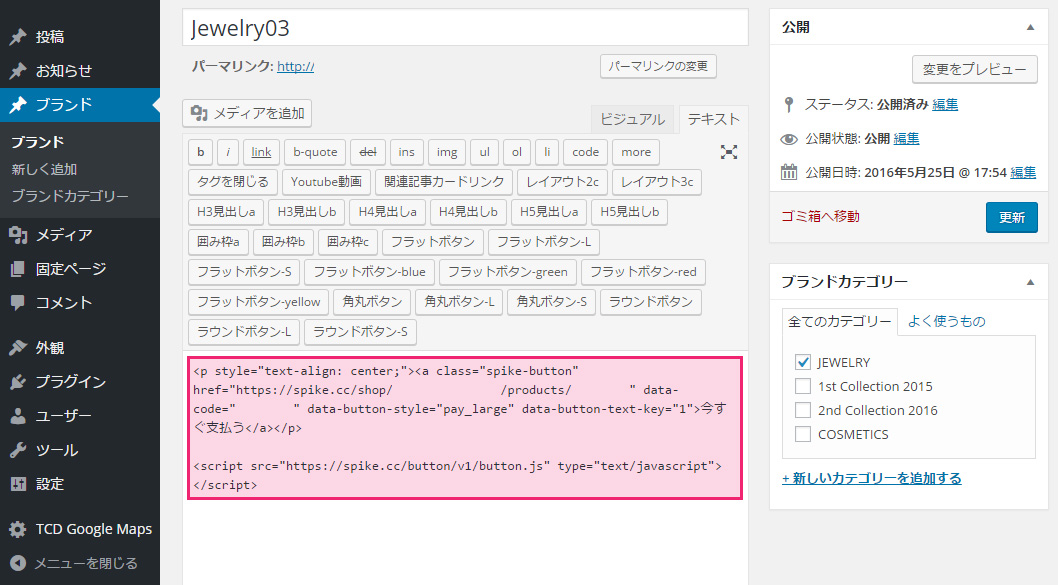This screenshot has width=1058, height=585.
Task: Open the Media menu via its sidebar icon
Action: pos(18,235)
